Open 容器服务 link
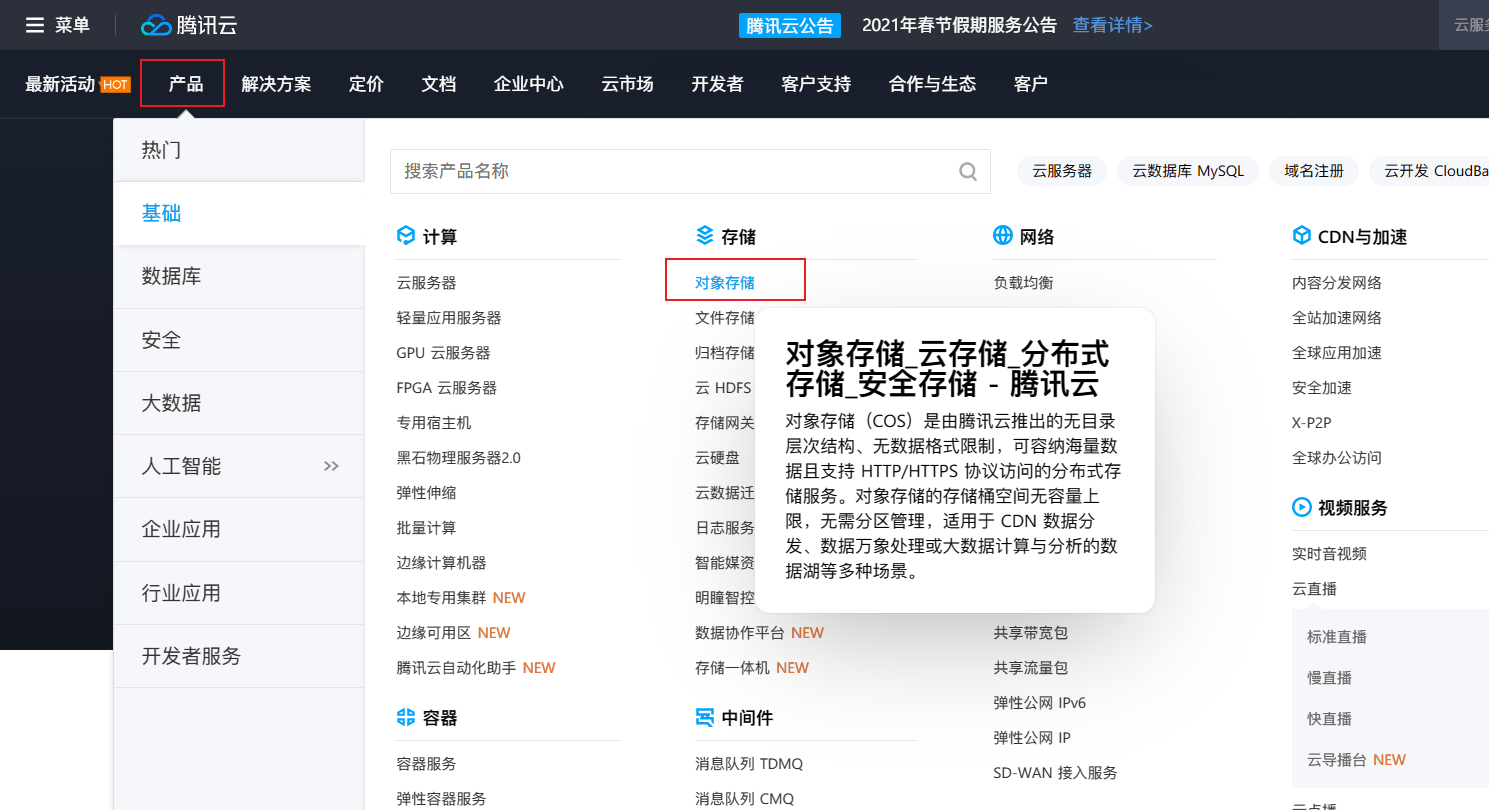Viewport: 1489px width, 810px height. (x=426, y=764)
